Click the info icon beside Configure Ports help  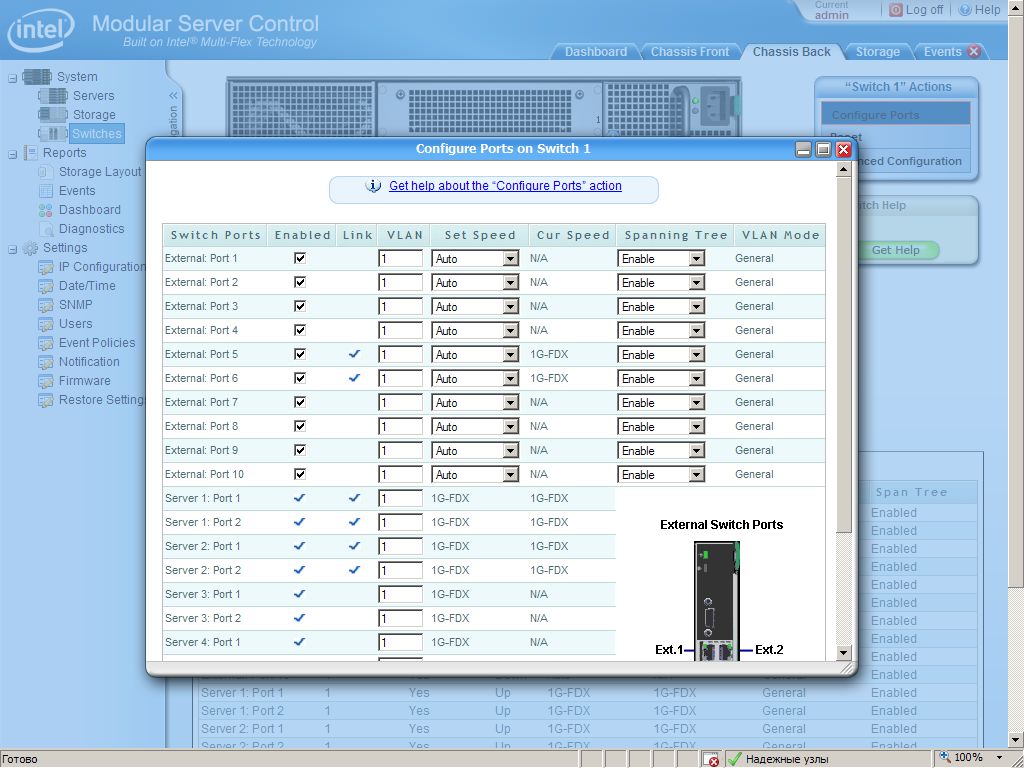(374, 186)
